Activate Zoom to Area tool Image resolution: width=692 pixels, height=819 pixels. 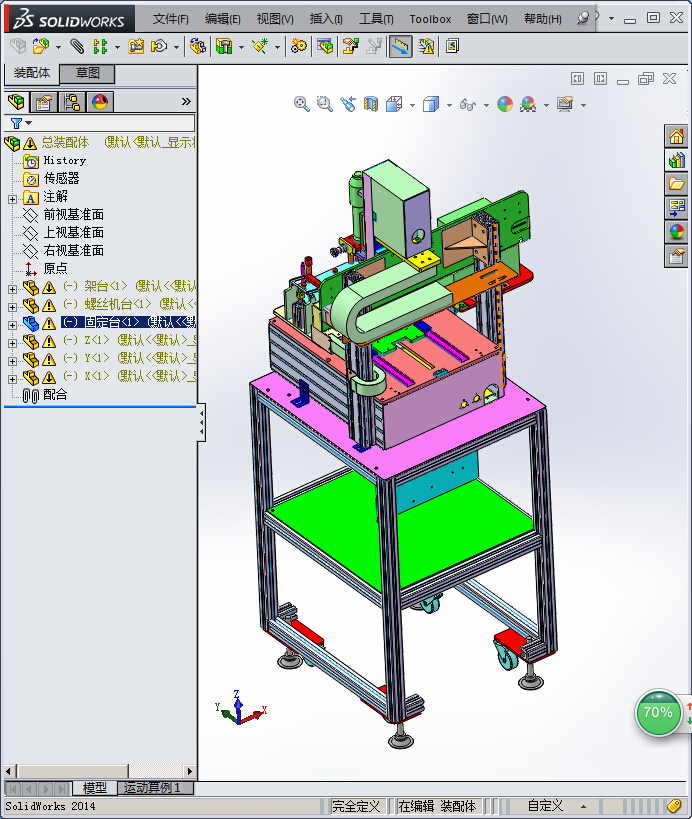[x=324, y=103]
